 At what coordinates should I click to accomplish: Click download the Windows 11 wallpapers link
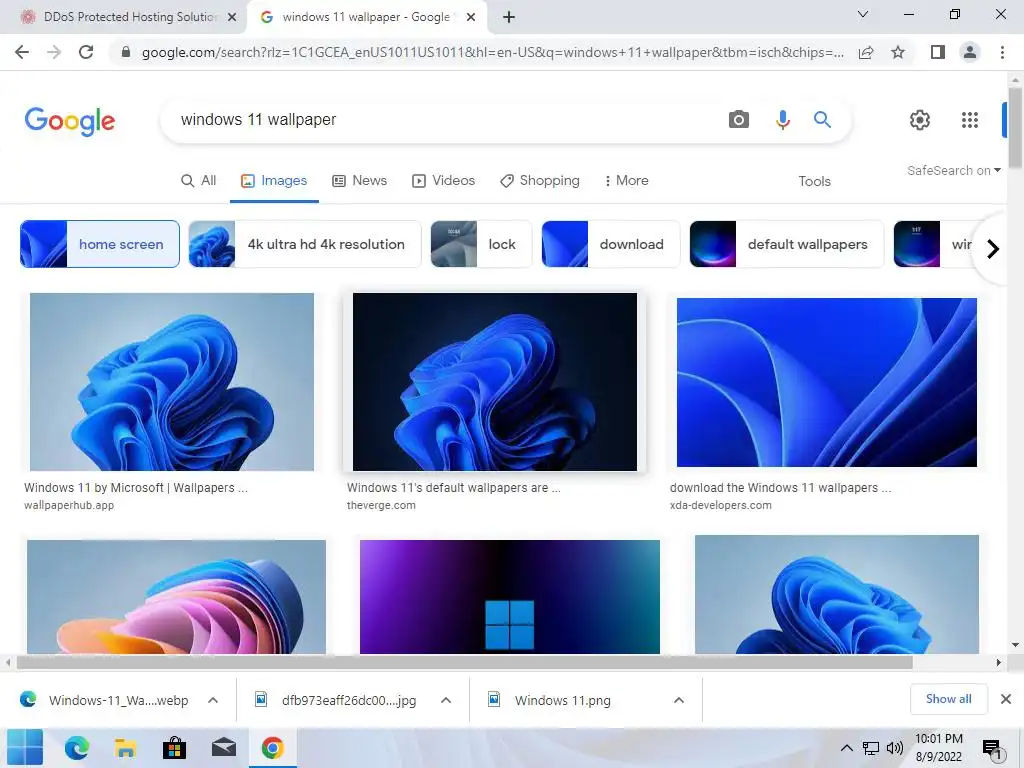pos(780,488)
